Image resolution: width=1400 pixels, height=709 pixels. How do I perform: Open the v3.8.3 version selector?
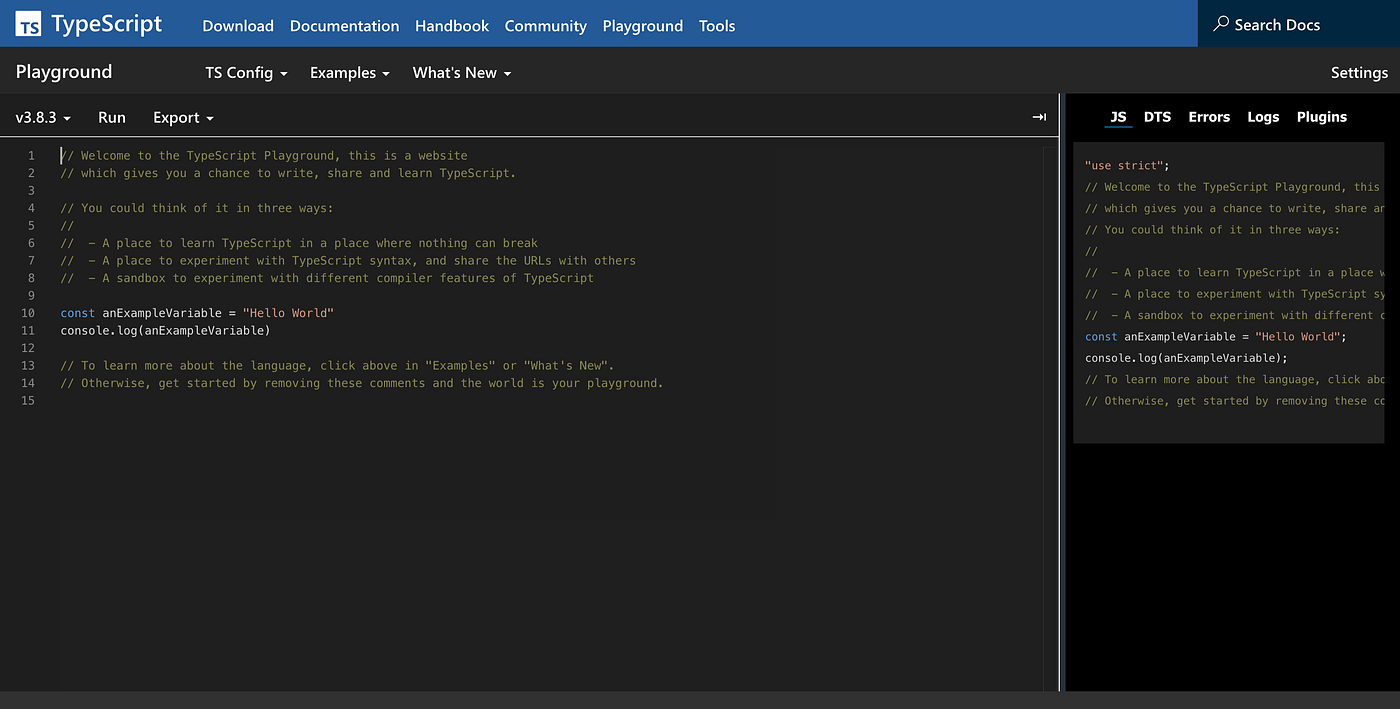42,117
